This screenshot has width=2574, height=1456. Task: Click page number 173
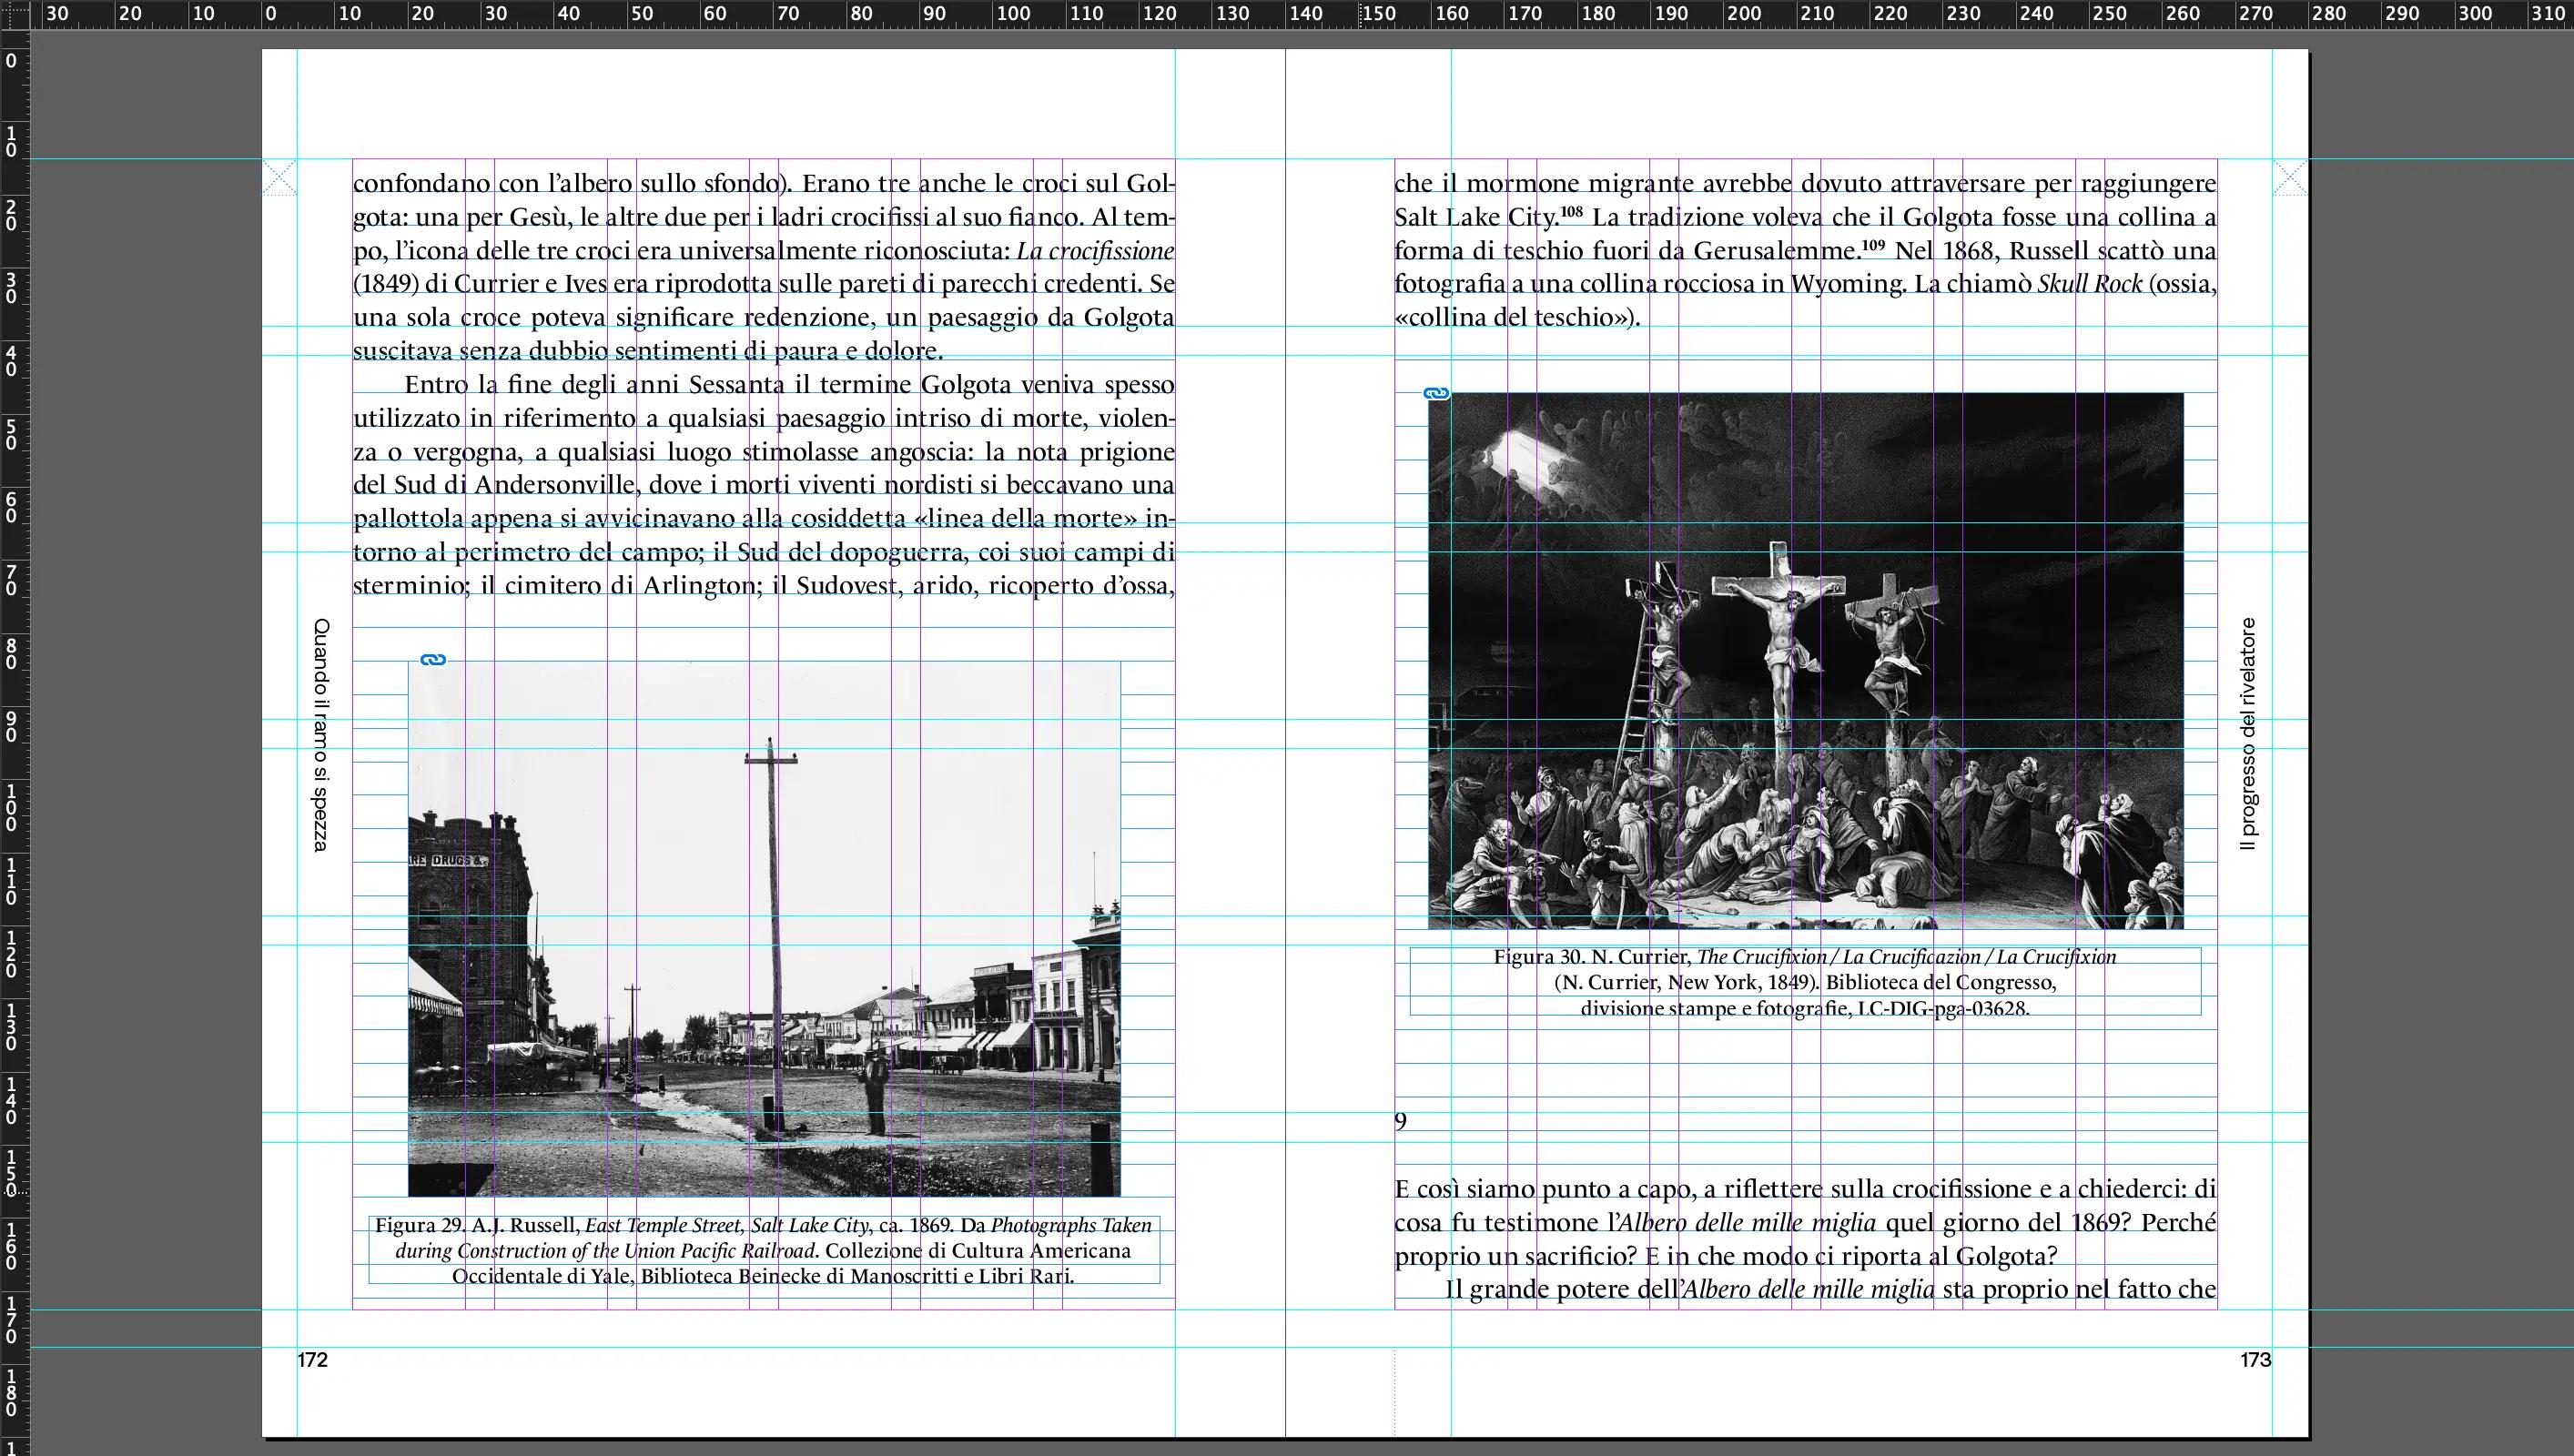point(2256,1360)
